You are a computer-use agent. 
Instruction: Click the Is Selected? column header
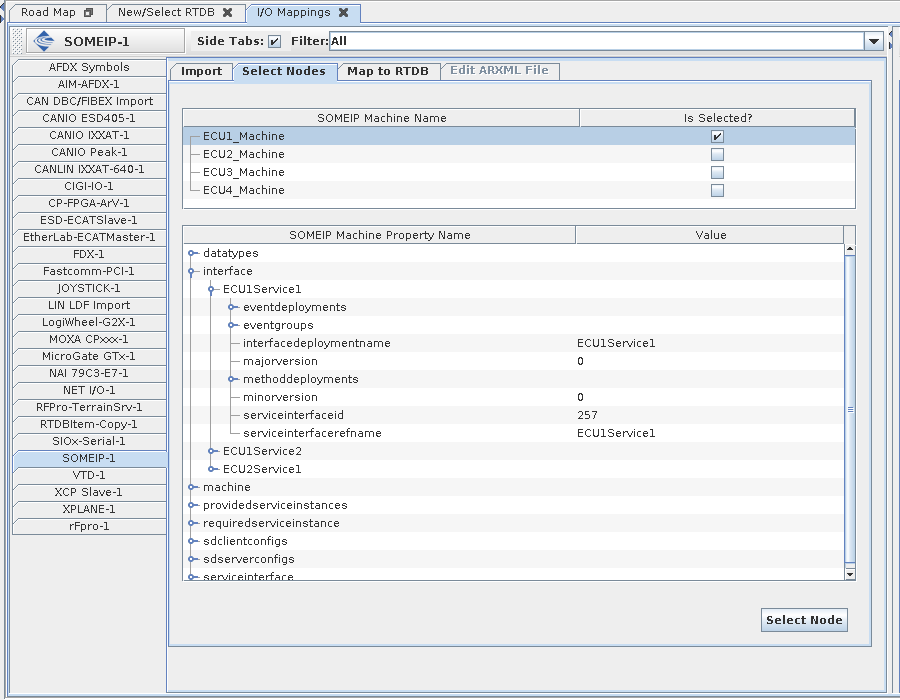coord(717,118)
